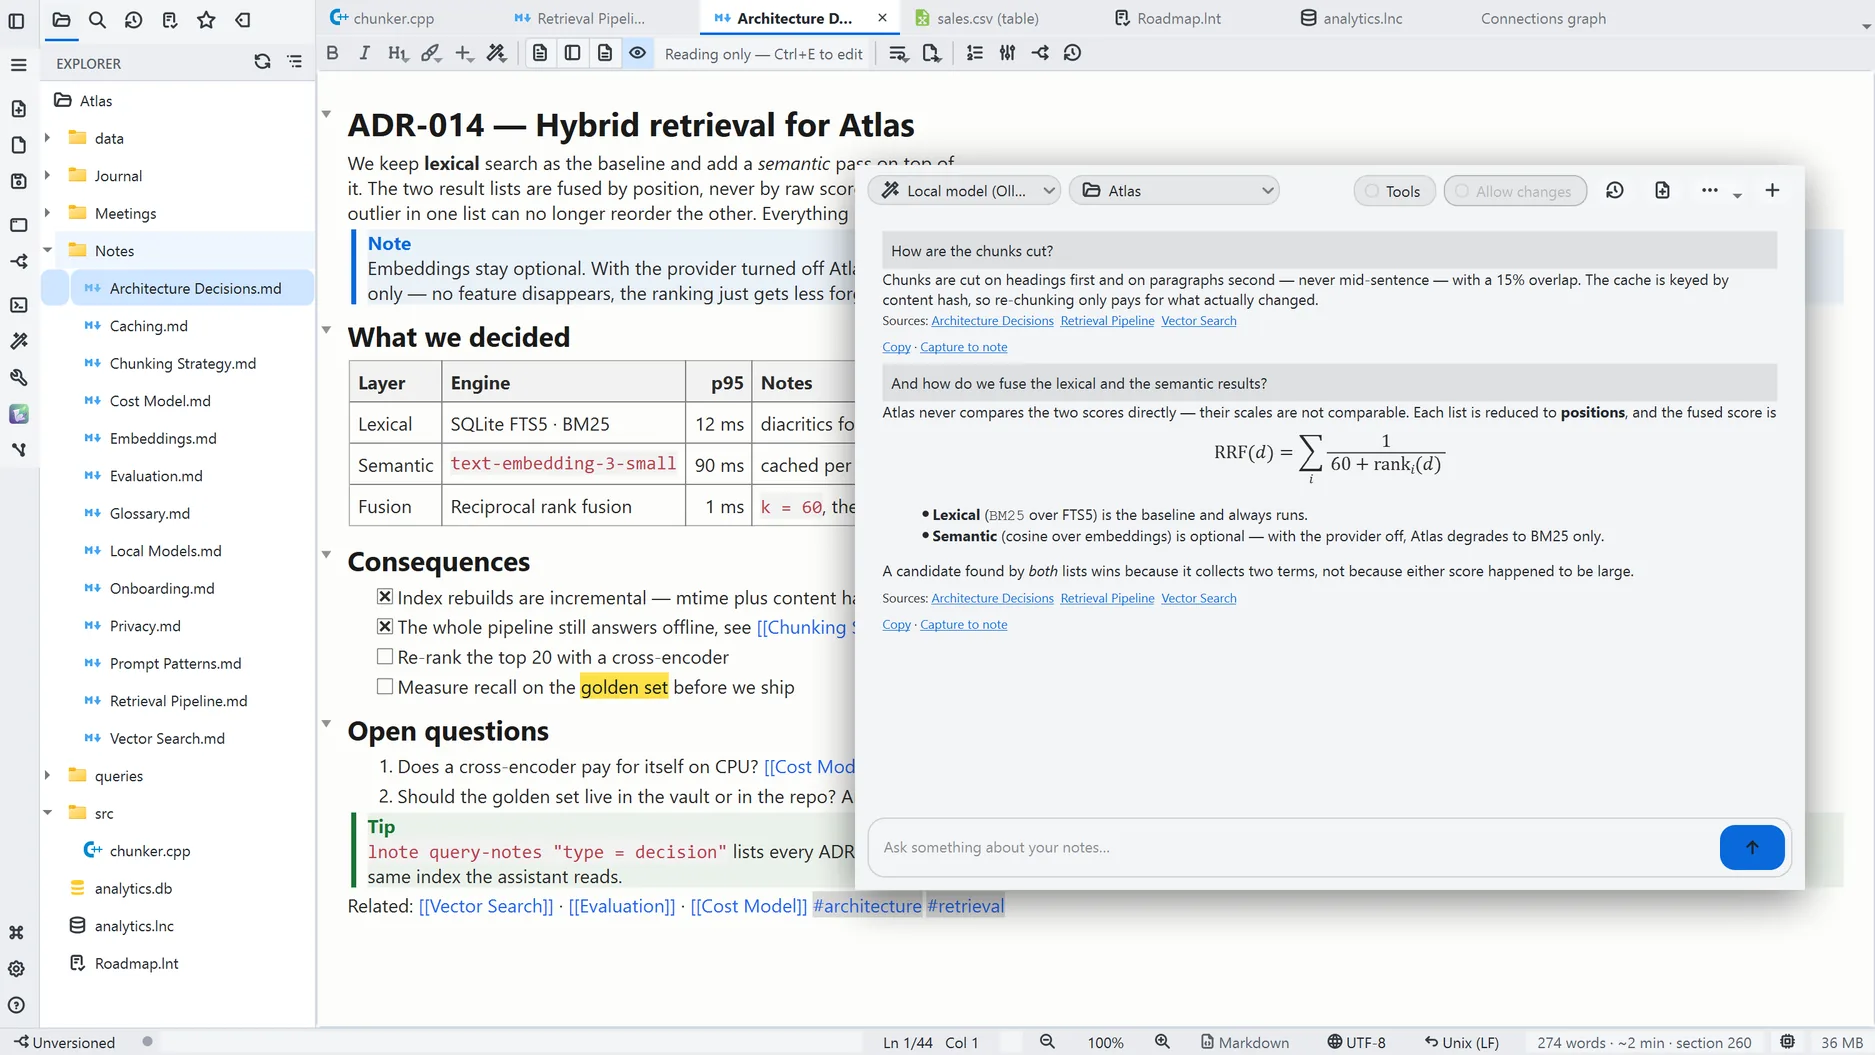Click the save disk icon in left rail
The height and width of the screenshot is (1055, 1875).
point(18,181)
